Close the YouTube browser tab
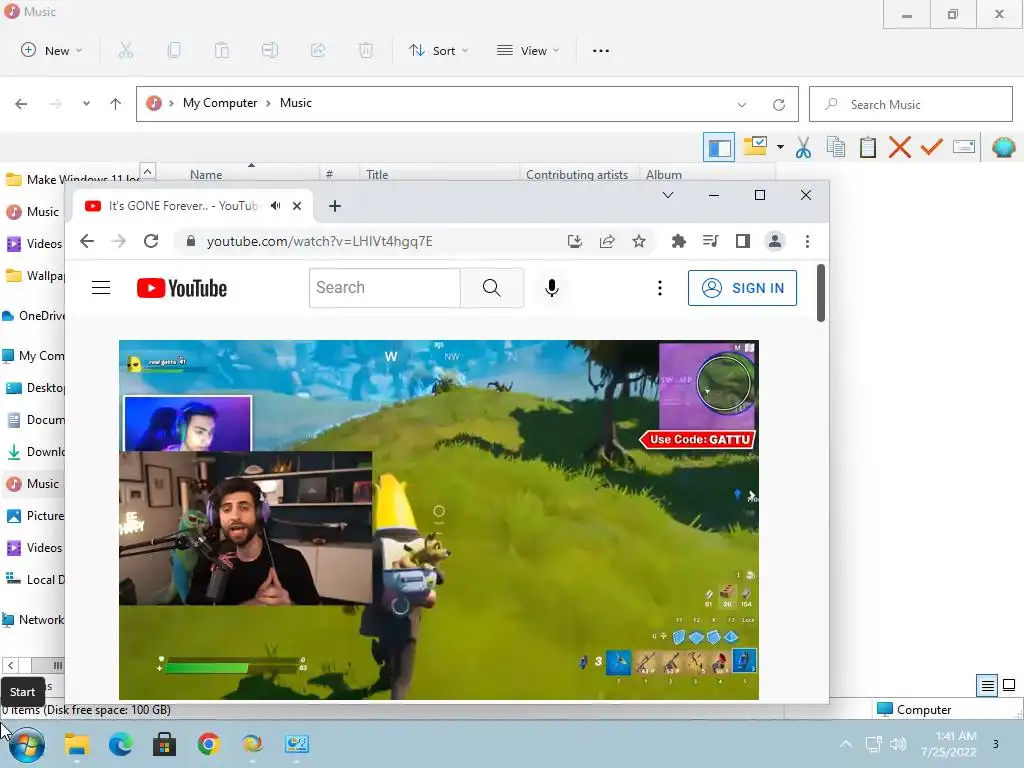 297,206
